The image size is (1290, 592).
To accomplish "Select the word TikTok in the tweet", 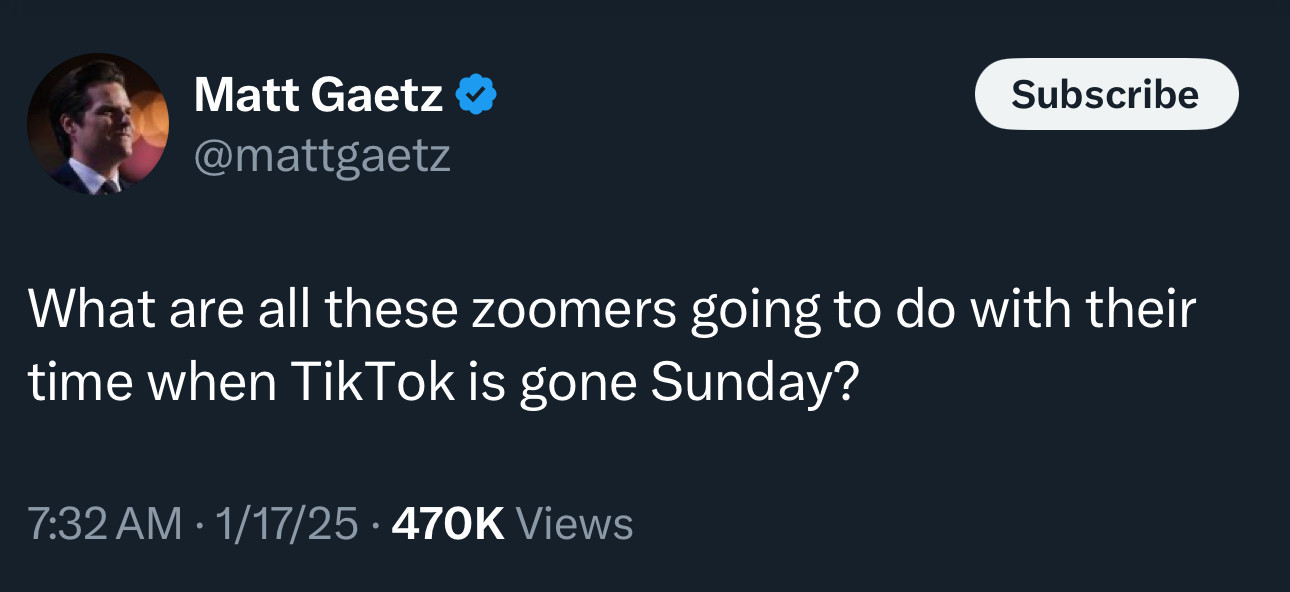I will [x=372, y=382].
